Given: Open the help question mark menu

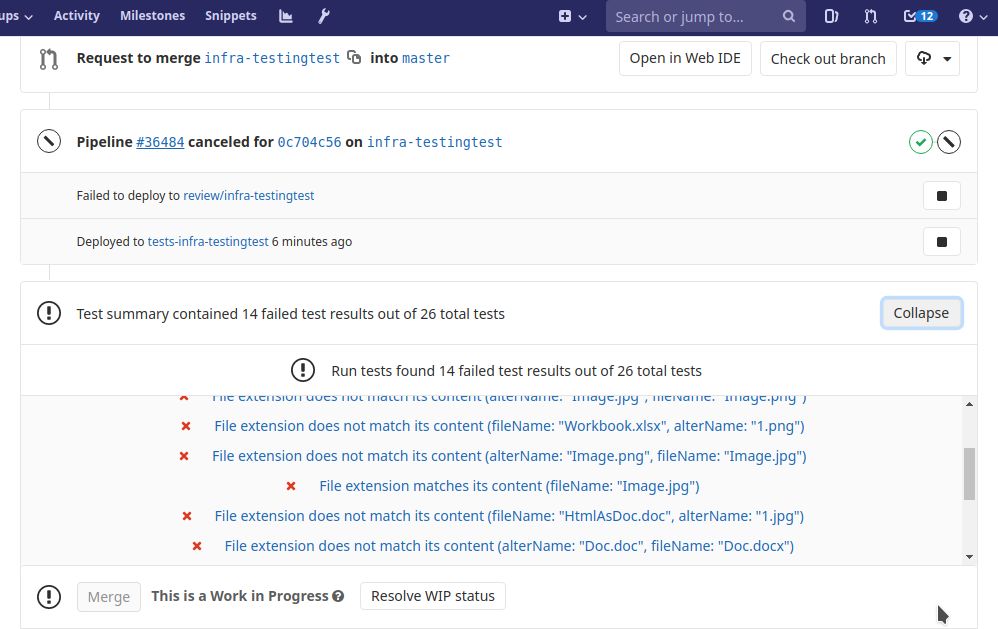Looking at the screenshot, I should tap(973, 17).
